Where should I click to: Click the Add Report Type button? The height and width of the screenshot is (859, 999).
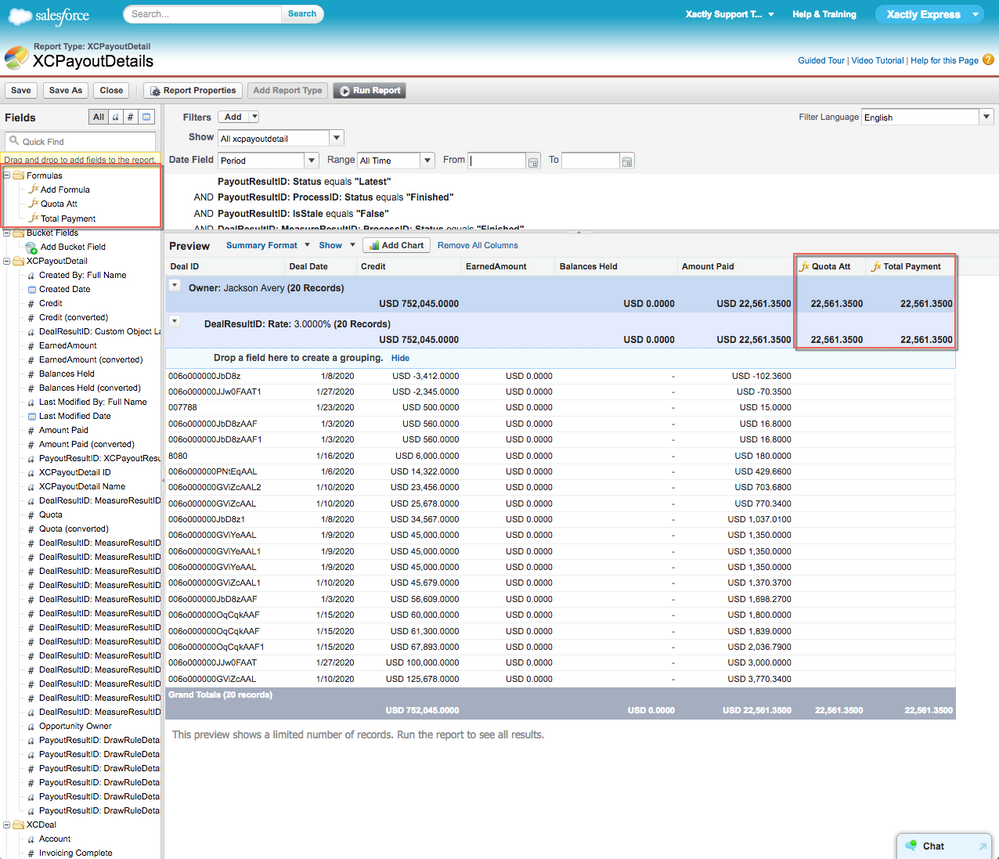[287, 90]
